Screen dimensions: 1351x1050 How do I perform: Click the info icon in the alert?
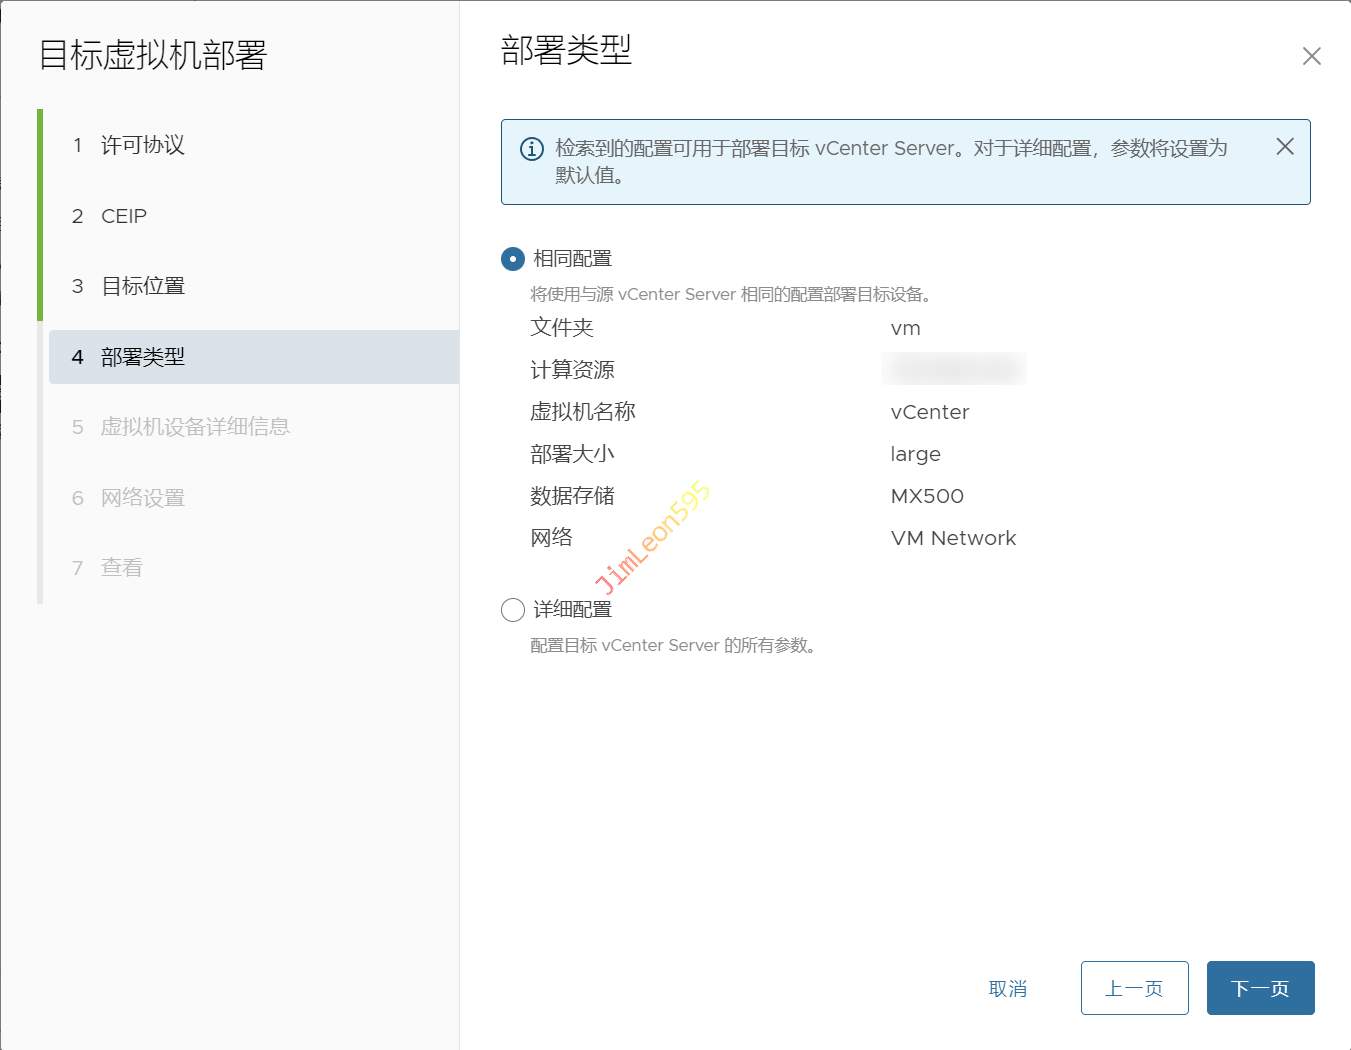pos(532,149)
